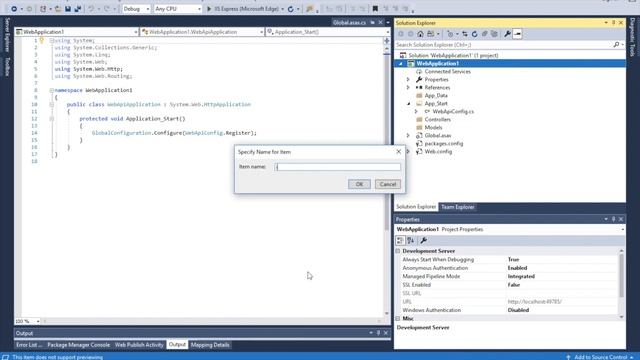The image size is (640, 360).
Task: Click the Open File toolbar icon
Action: [58, 9]
